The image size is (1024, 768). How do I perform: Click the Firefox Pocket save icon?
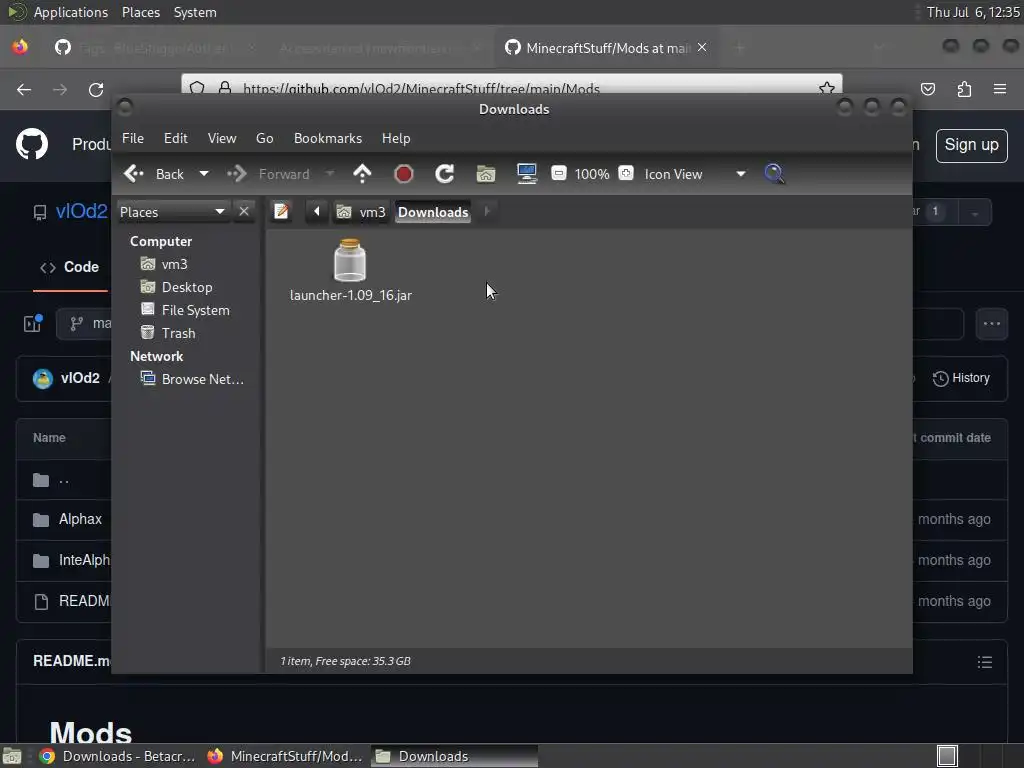[927, 89]
